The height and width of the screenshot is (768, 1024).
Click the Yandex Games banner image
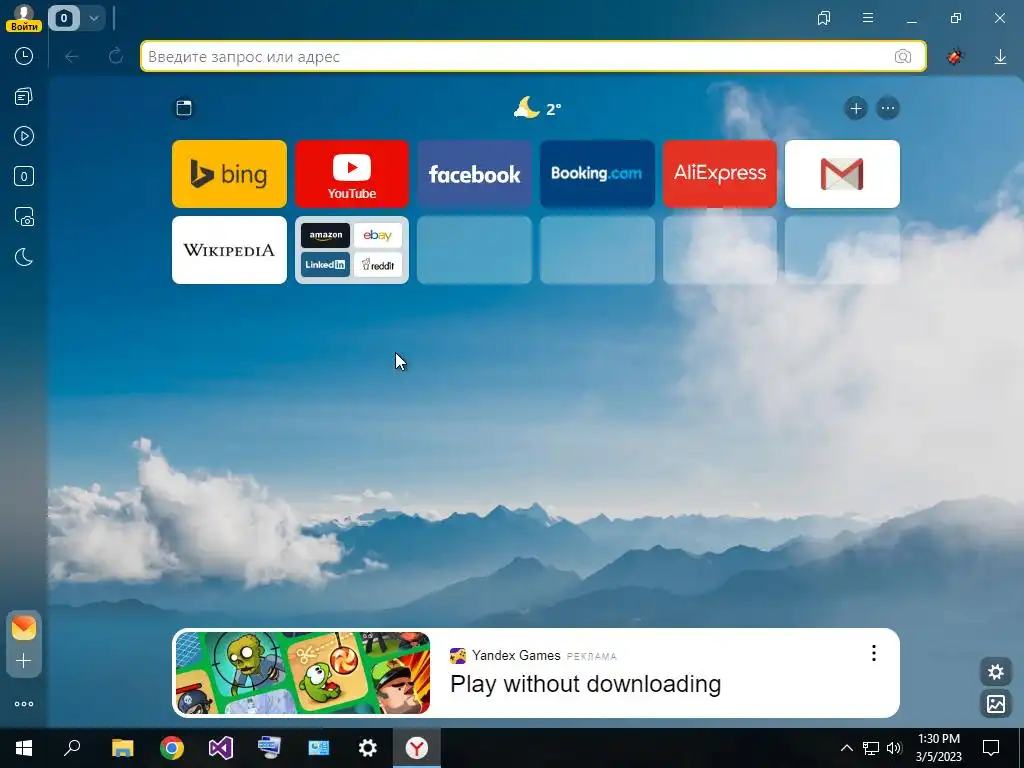(x=303, y=673)
